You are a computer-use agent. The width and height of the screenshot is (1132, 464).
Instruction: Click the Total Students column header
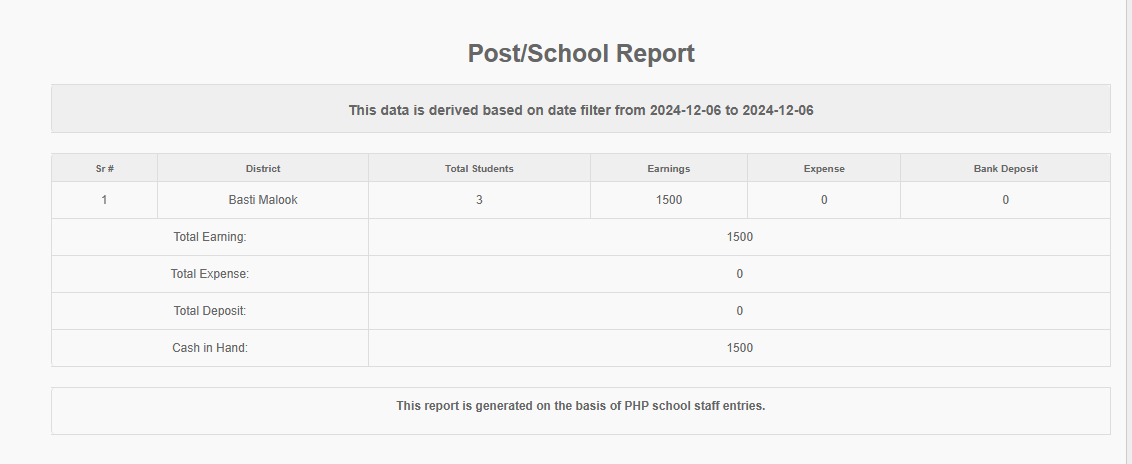click(479, 169)
